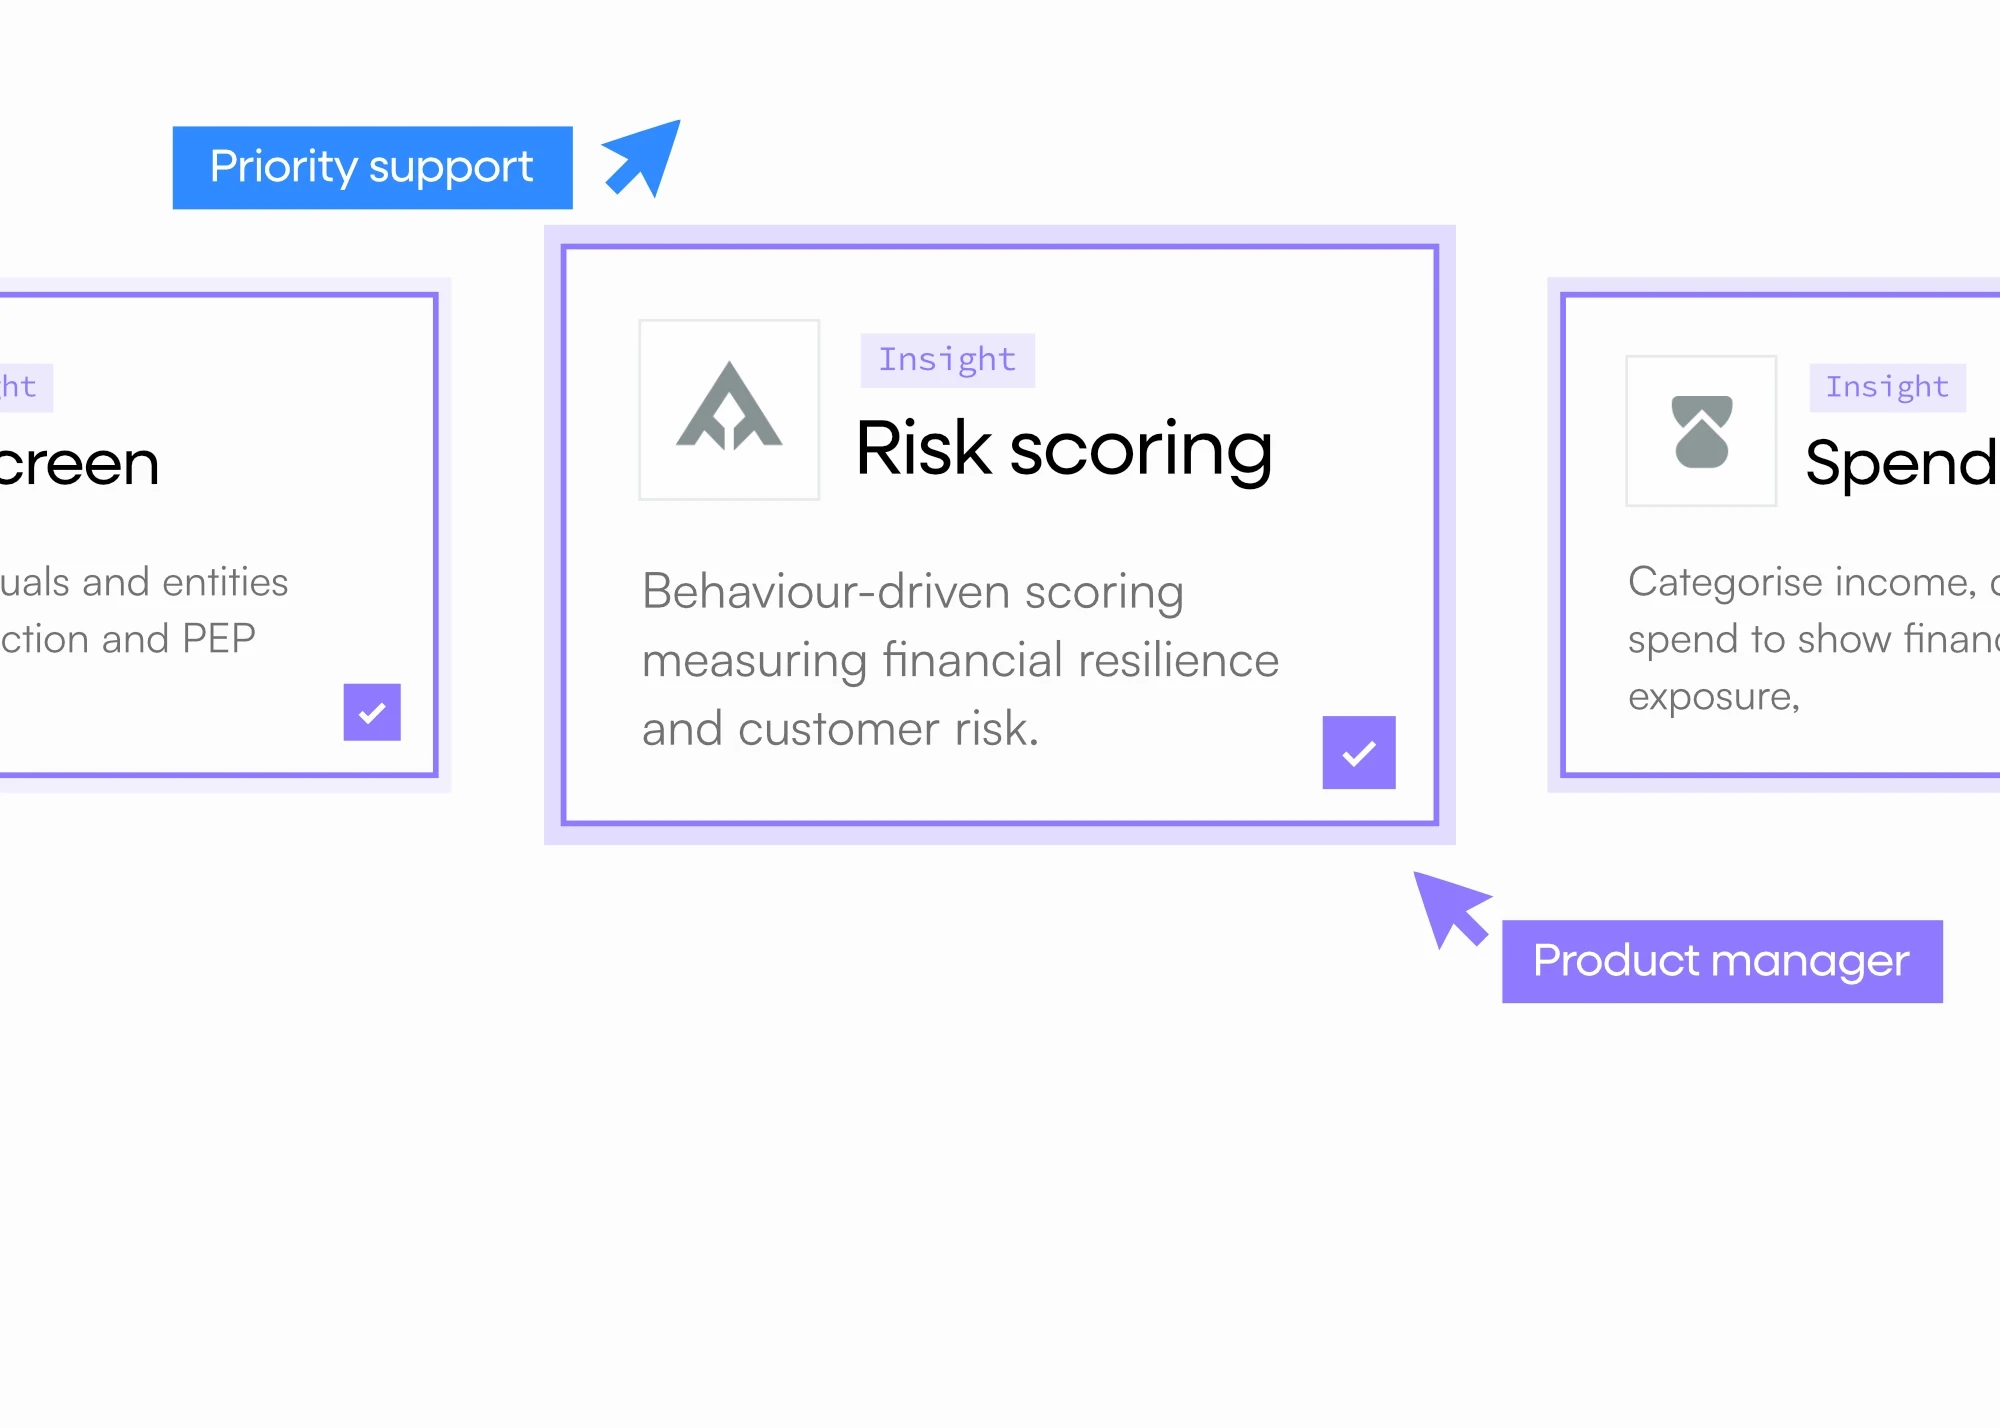Viewport: 2000px width, 1428px height.
Task: Click the mountain-shaped logo inside its framed square
Action: click(x=729, y=410)
